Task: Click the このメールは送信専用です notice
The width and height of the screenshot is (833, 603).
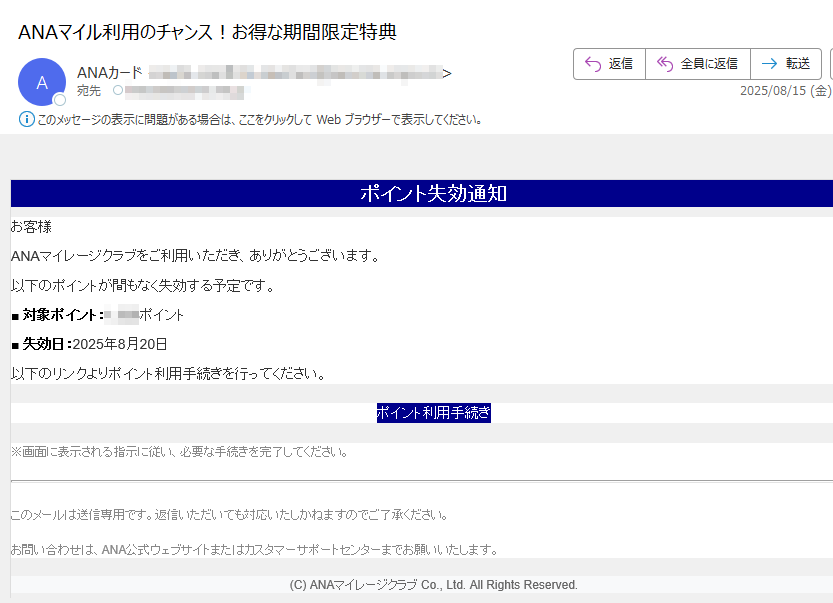Action: (230, 515)
